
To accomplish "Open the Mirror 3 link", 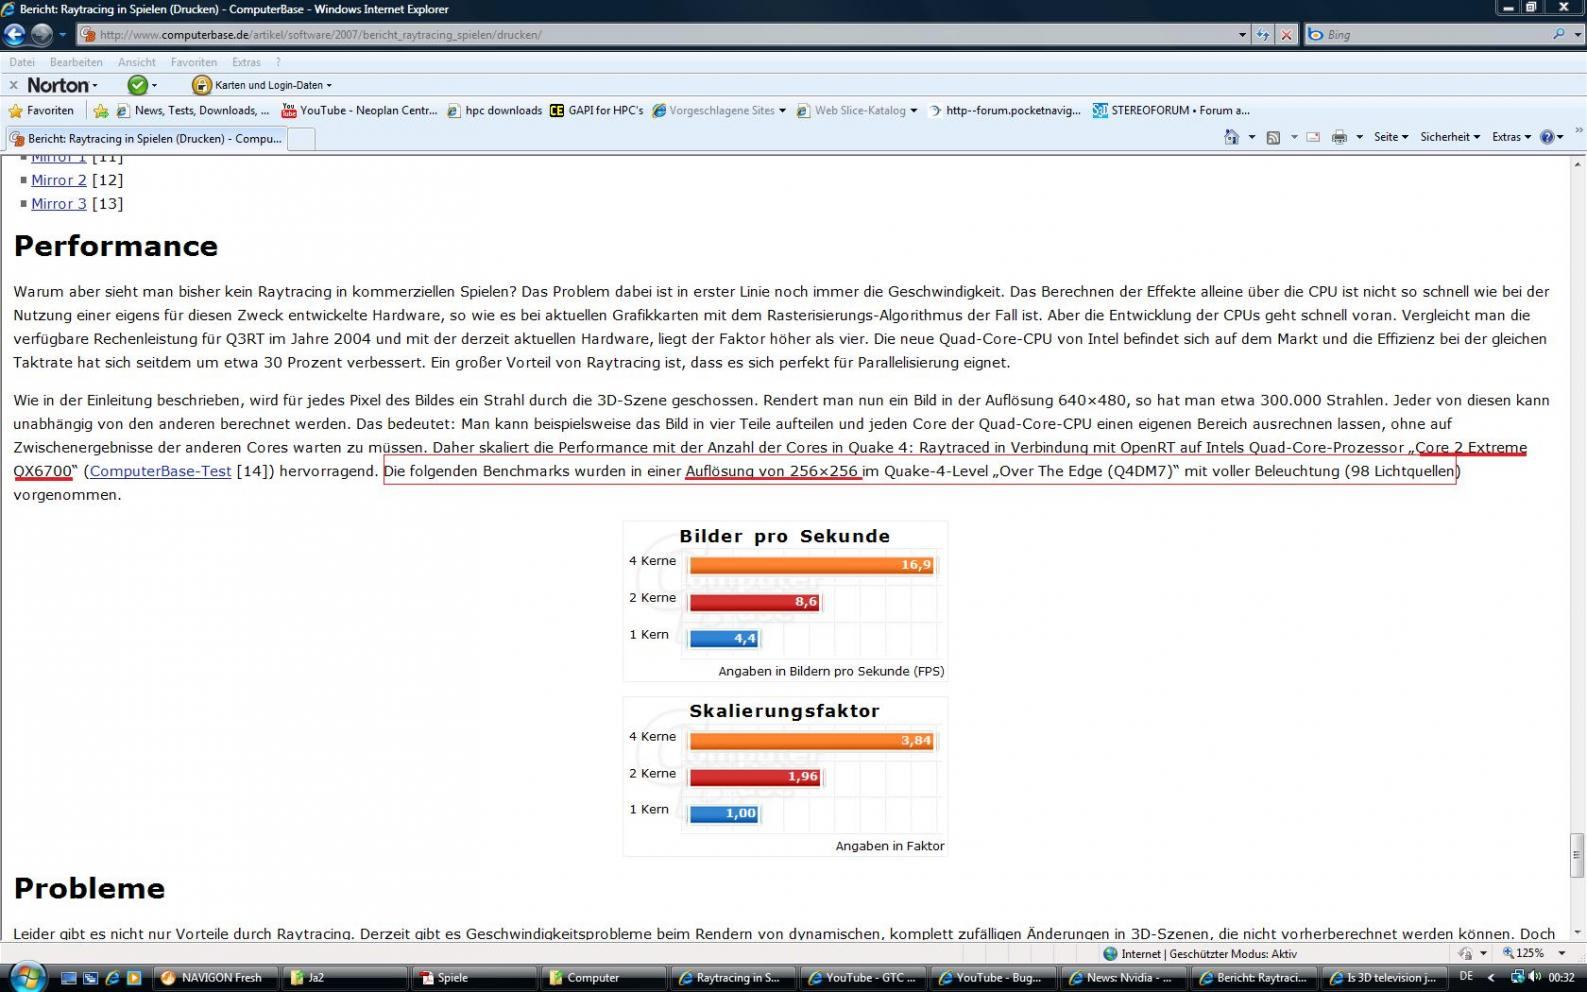I will pyautogui.click(x=59, y=203).
